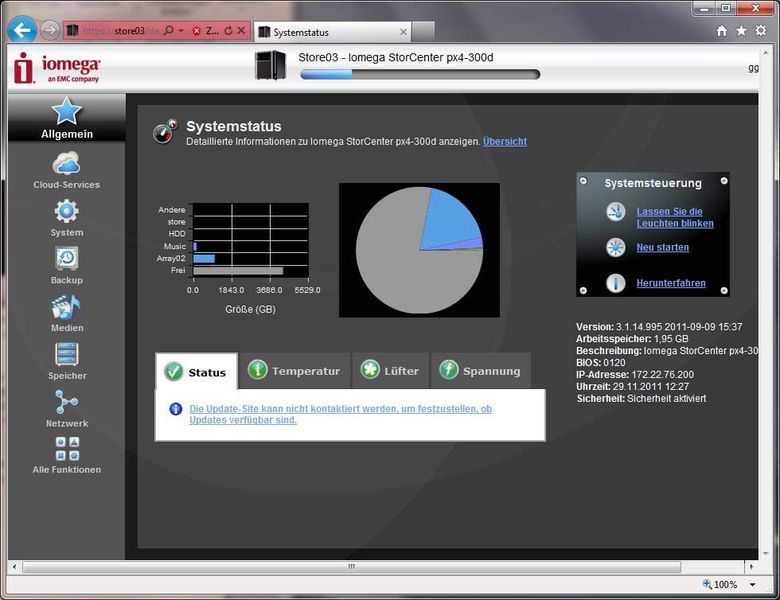
Task: Click the Version 3.1.14.995 text
Action: [x=659, y=327]
